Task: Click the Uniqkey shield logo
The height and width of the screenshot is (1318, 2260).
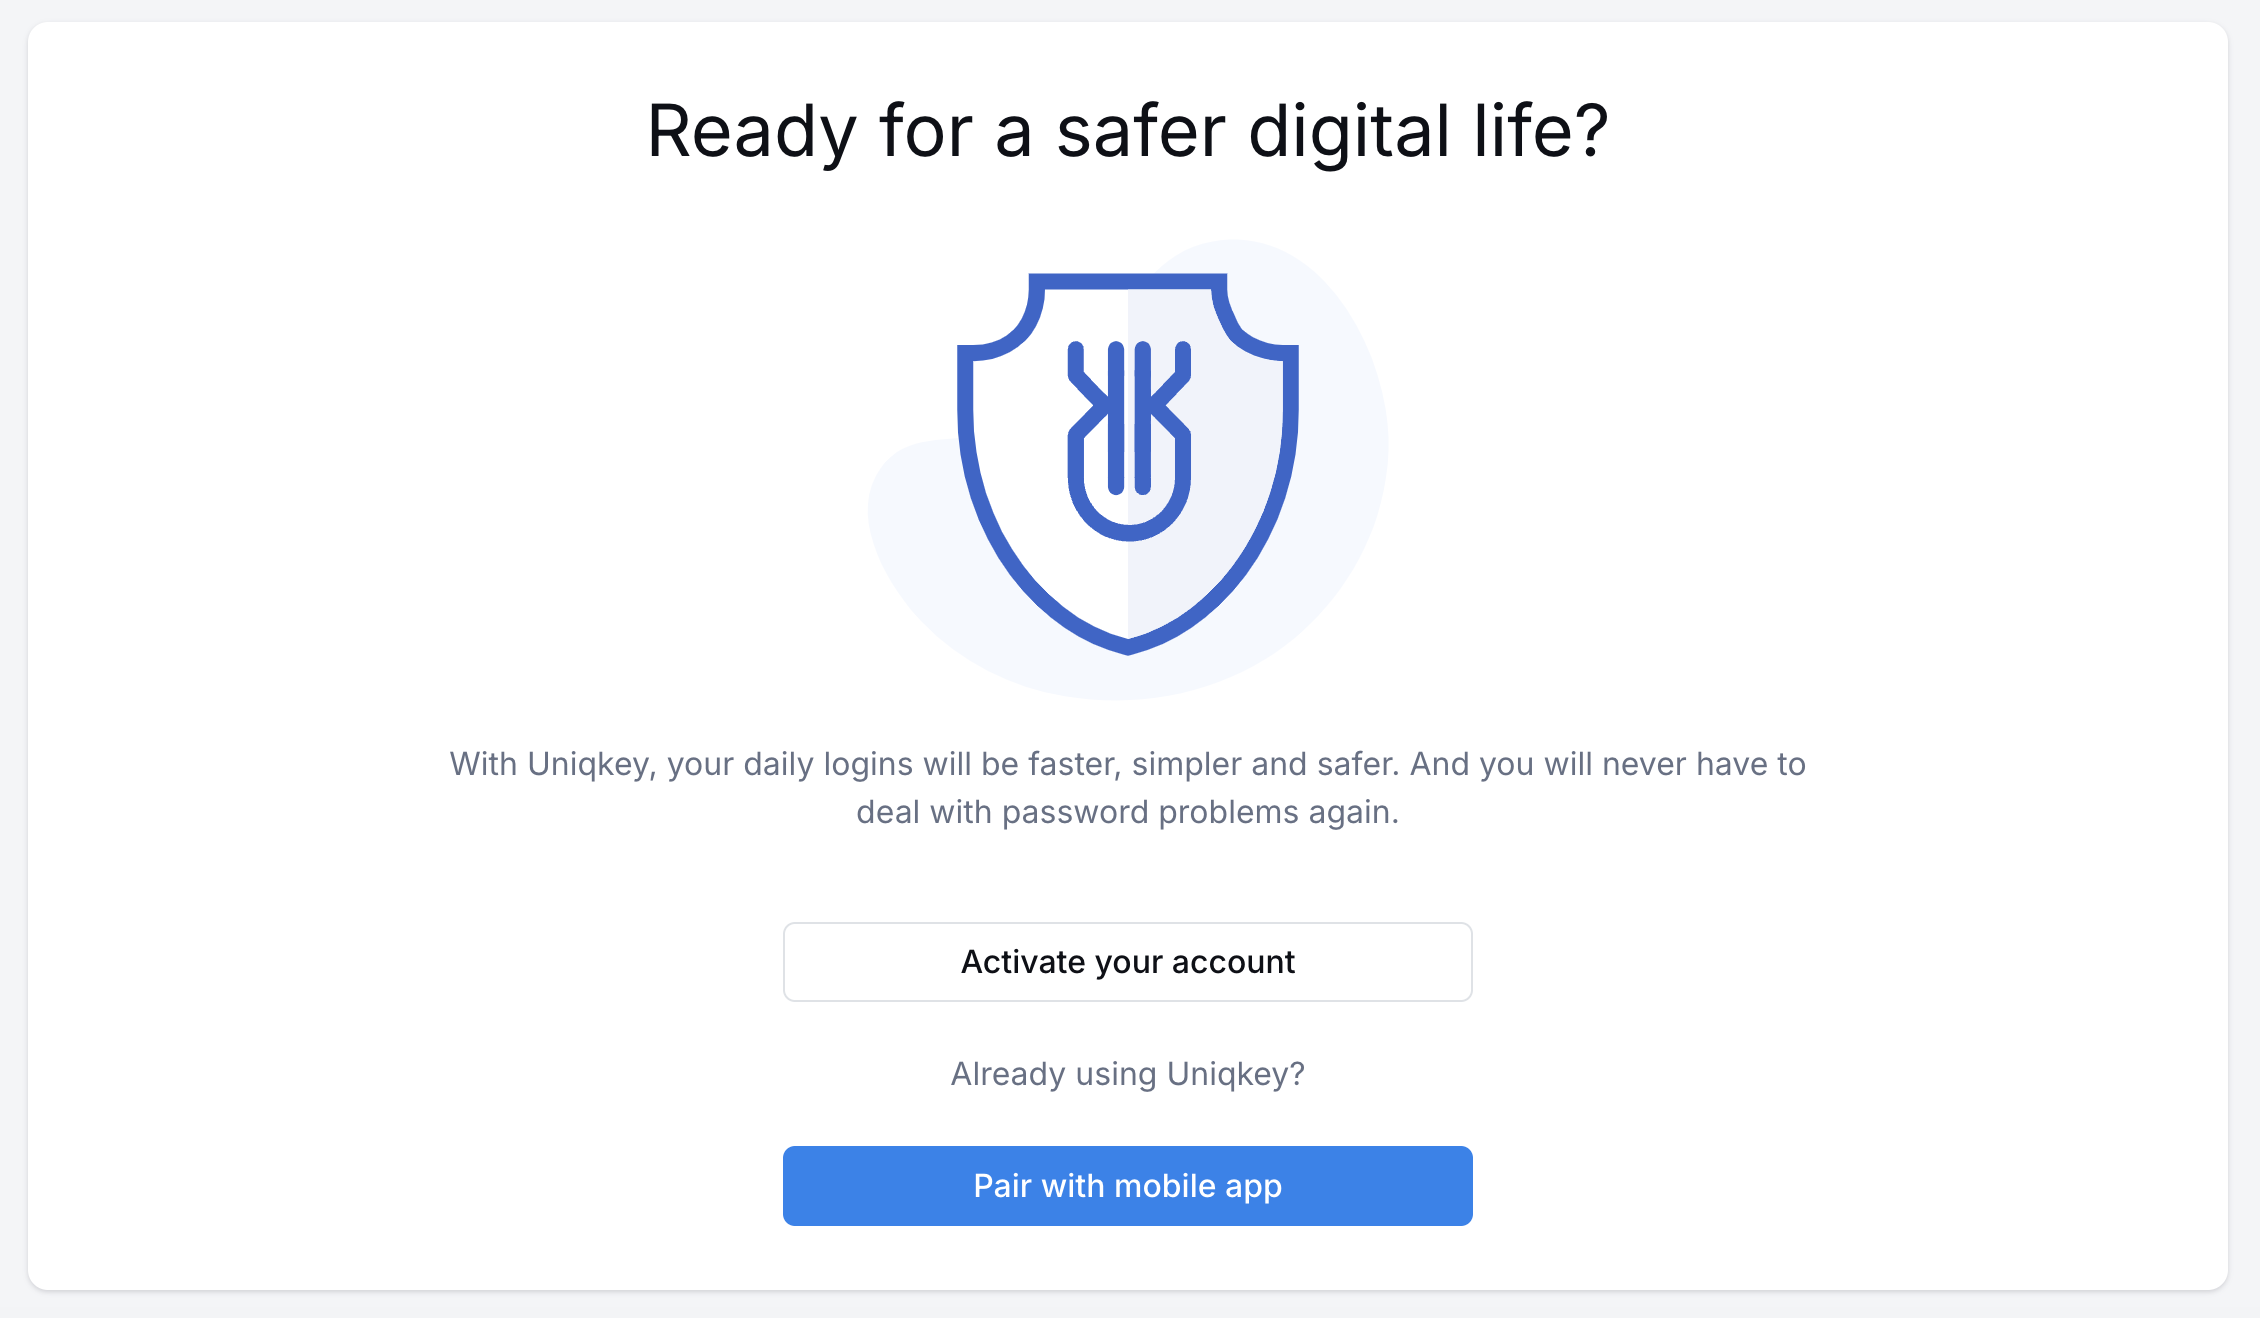Action: pyautogui.click(x=1128, y=464)
